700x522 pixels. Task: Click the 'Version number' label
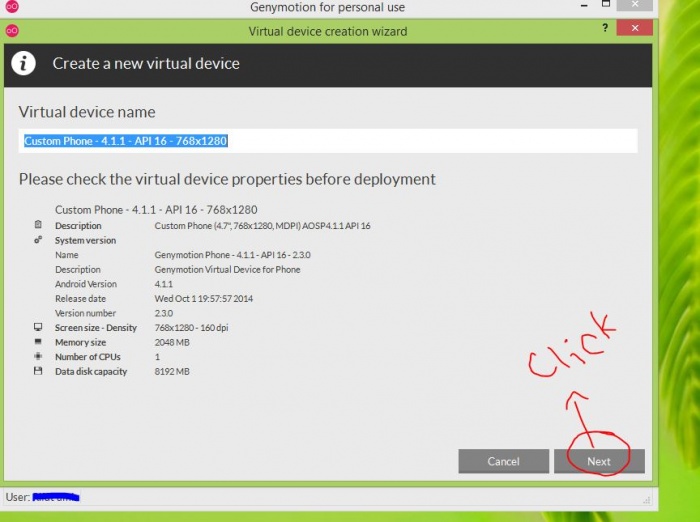point(85,313)
